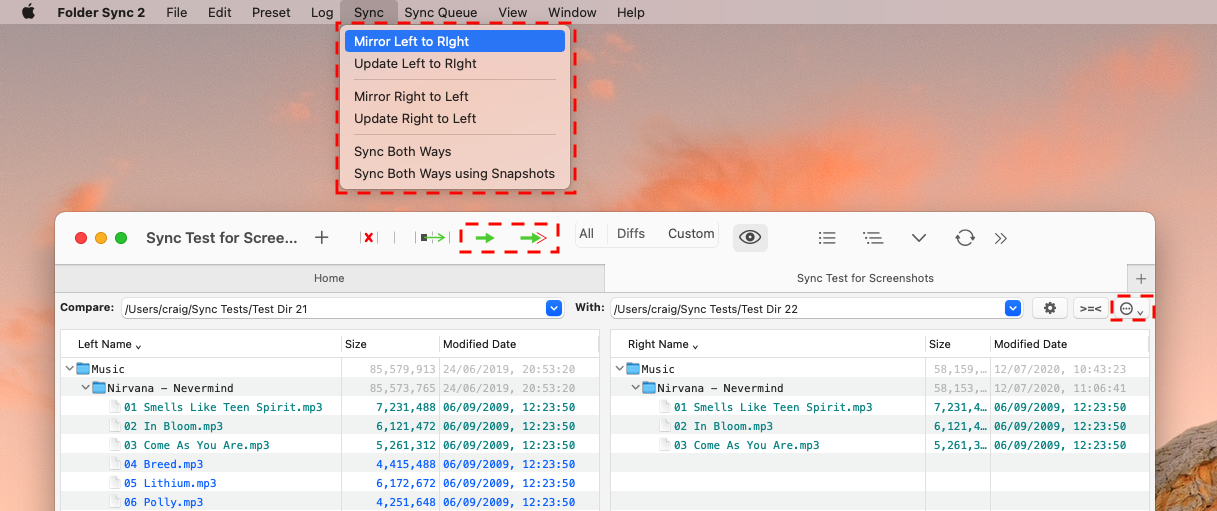
Task: Choose Mirror Right to Left menu item
Action: 411,97
